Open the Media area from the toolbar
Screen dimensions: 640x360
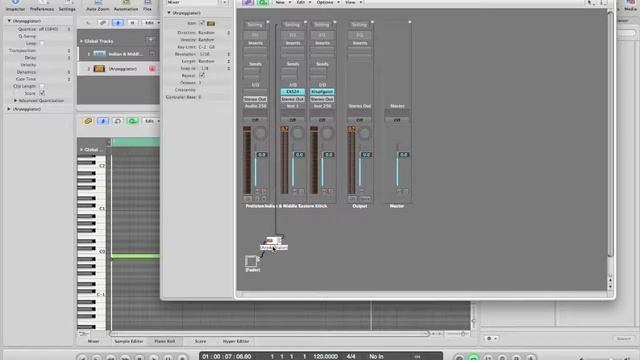[x=630, y=5]
